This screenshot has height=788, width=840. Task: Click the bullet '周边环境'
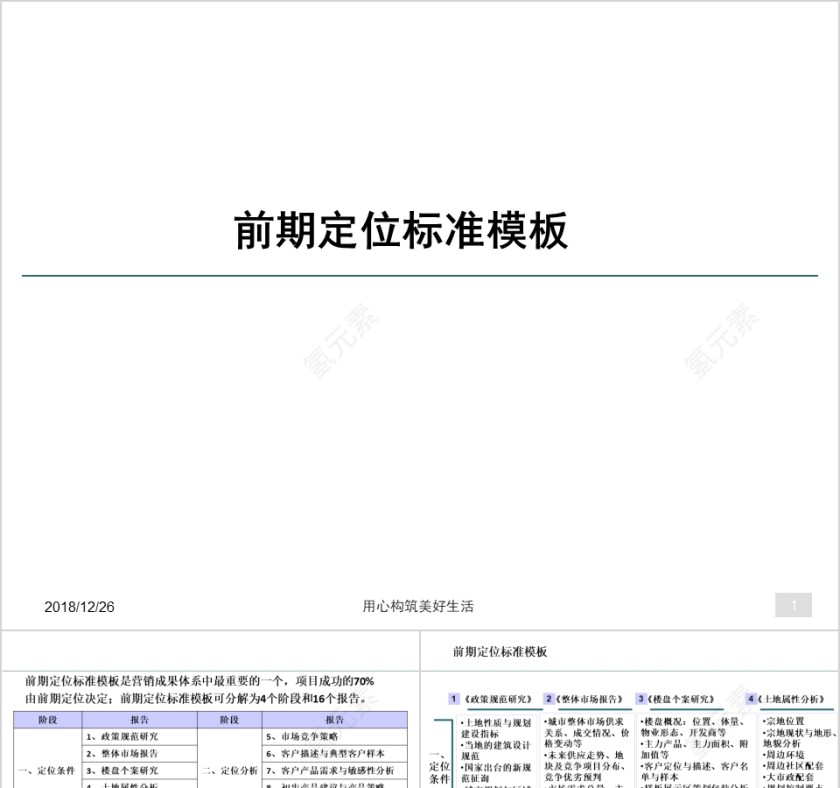click(783, 755)
